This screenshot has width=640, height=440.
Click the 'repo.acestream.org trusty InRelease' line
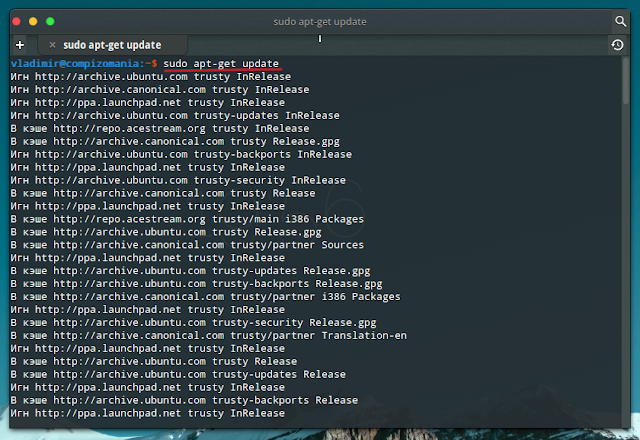pyautogui.click(x=160, y=129)
